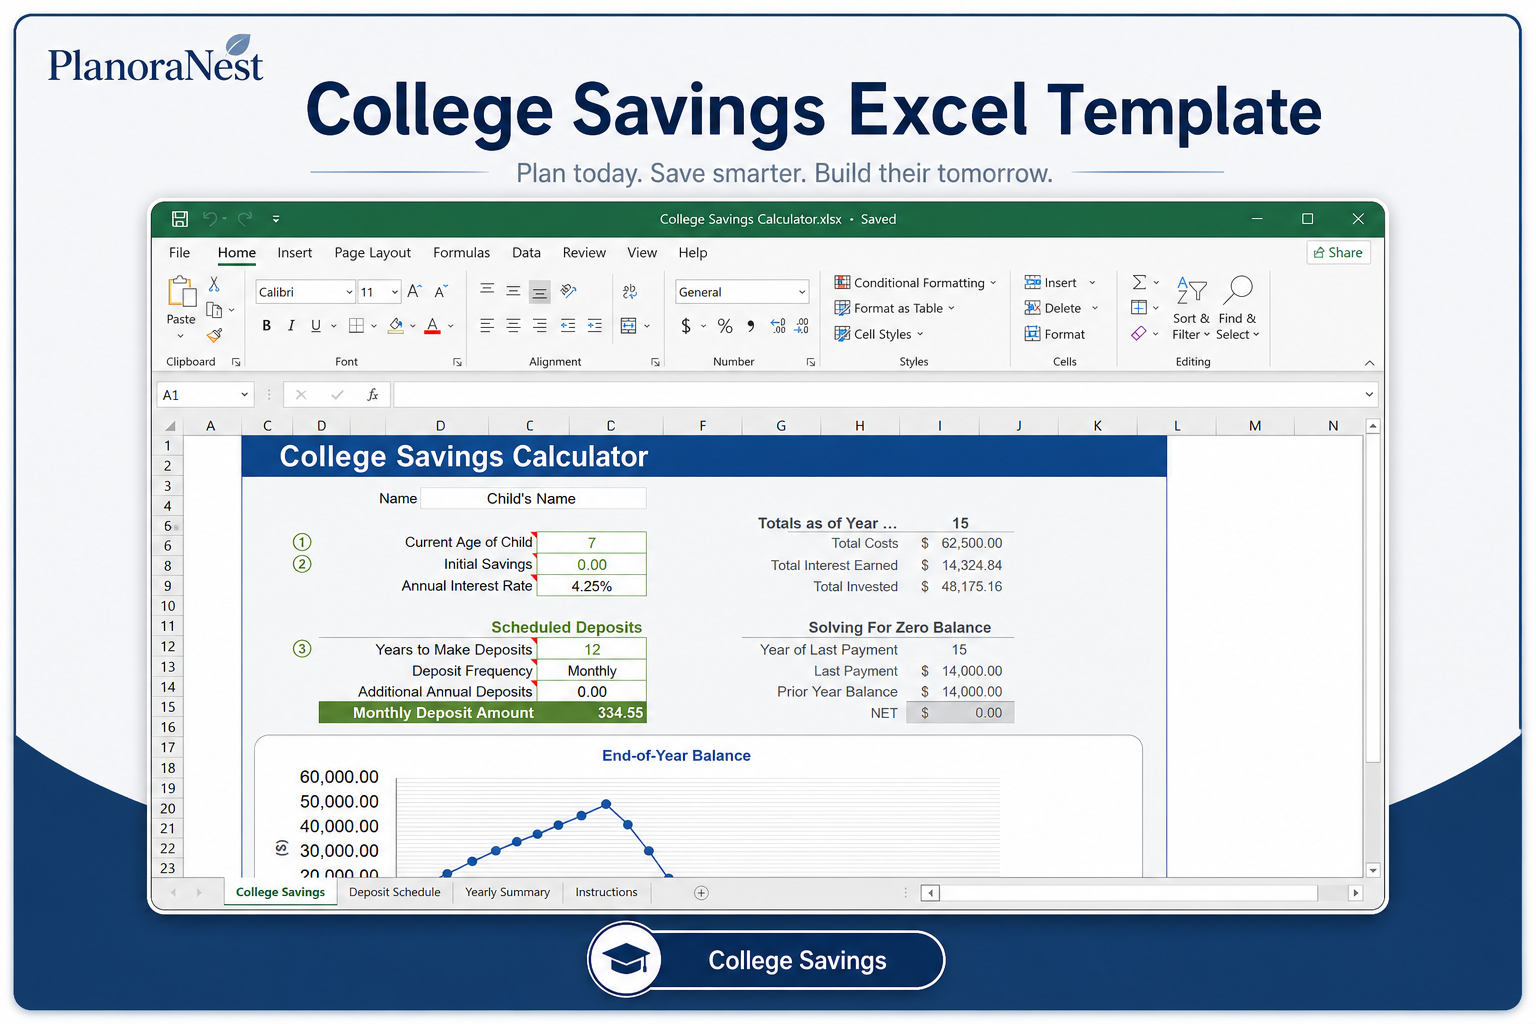
Task: Click the Decrease Indent icon
Action: (568, 325)
